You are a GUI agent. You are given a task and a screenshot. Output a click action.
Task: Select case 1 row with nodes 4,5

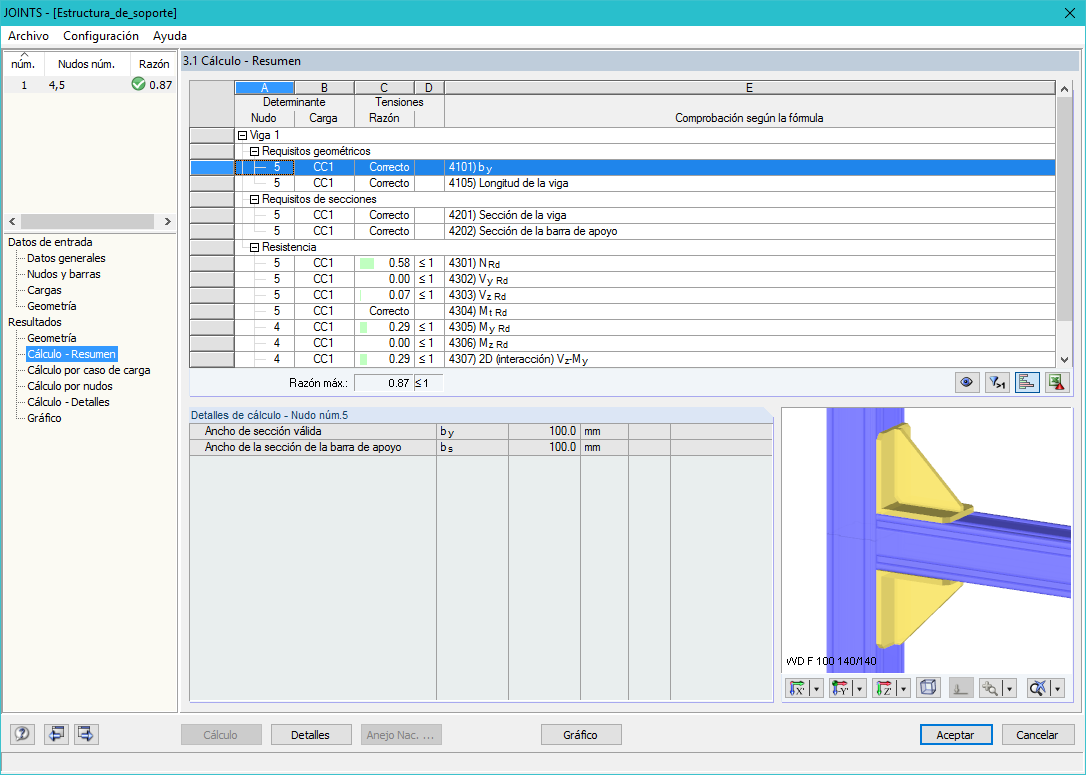point(89,85)
